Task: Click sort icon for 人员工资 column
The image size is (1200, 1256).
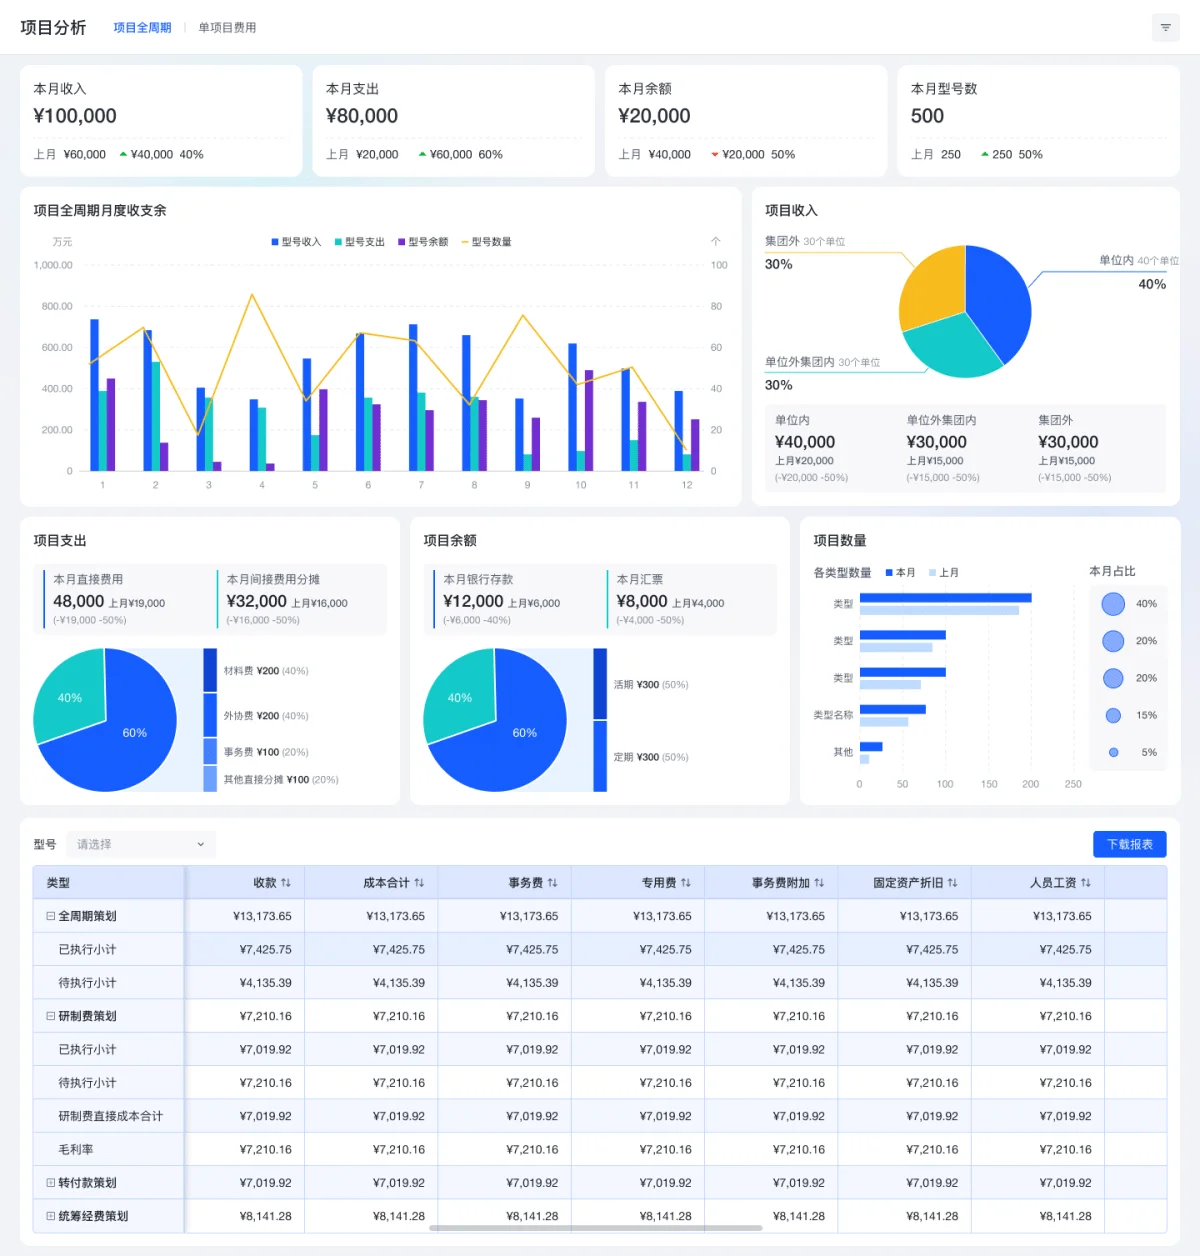Action: point(1086,883)
